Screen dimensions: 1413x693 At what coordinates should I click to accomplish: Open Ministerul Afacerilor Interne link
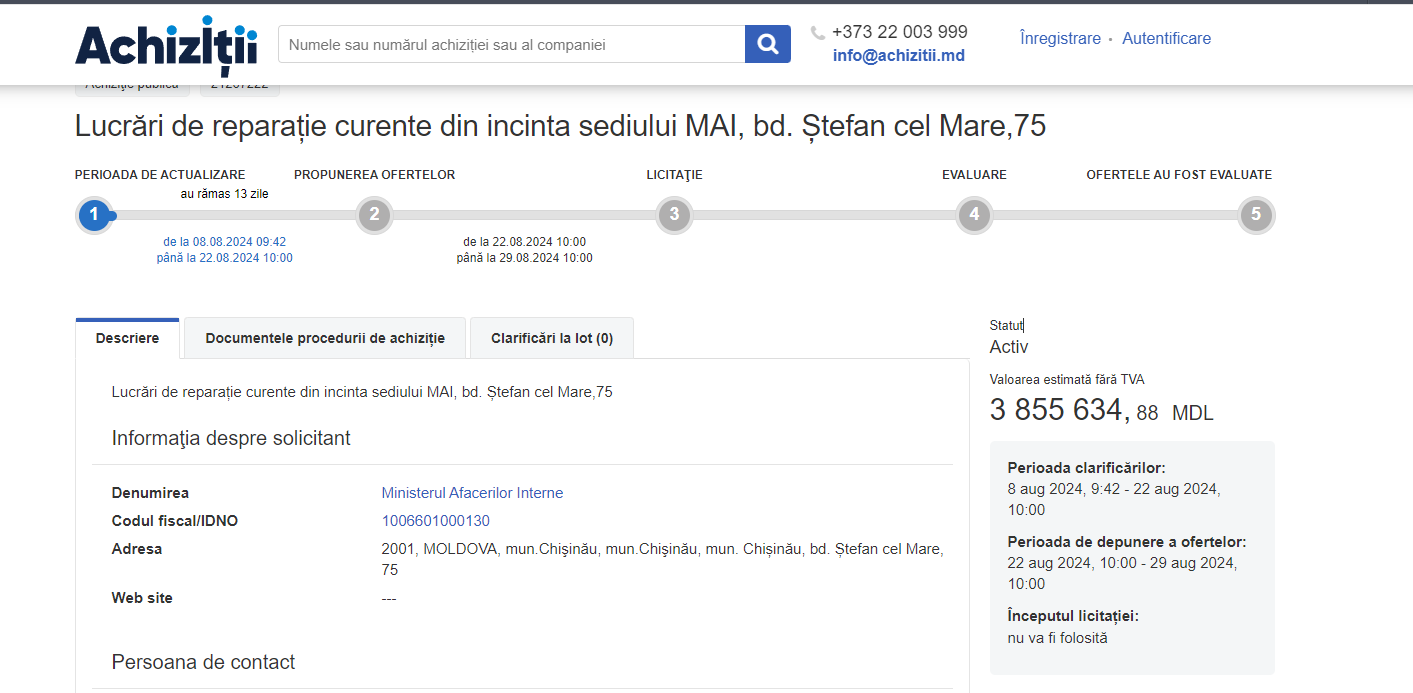coord(472,493)
